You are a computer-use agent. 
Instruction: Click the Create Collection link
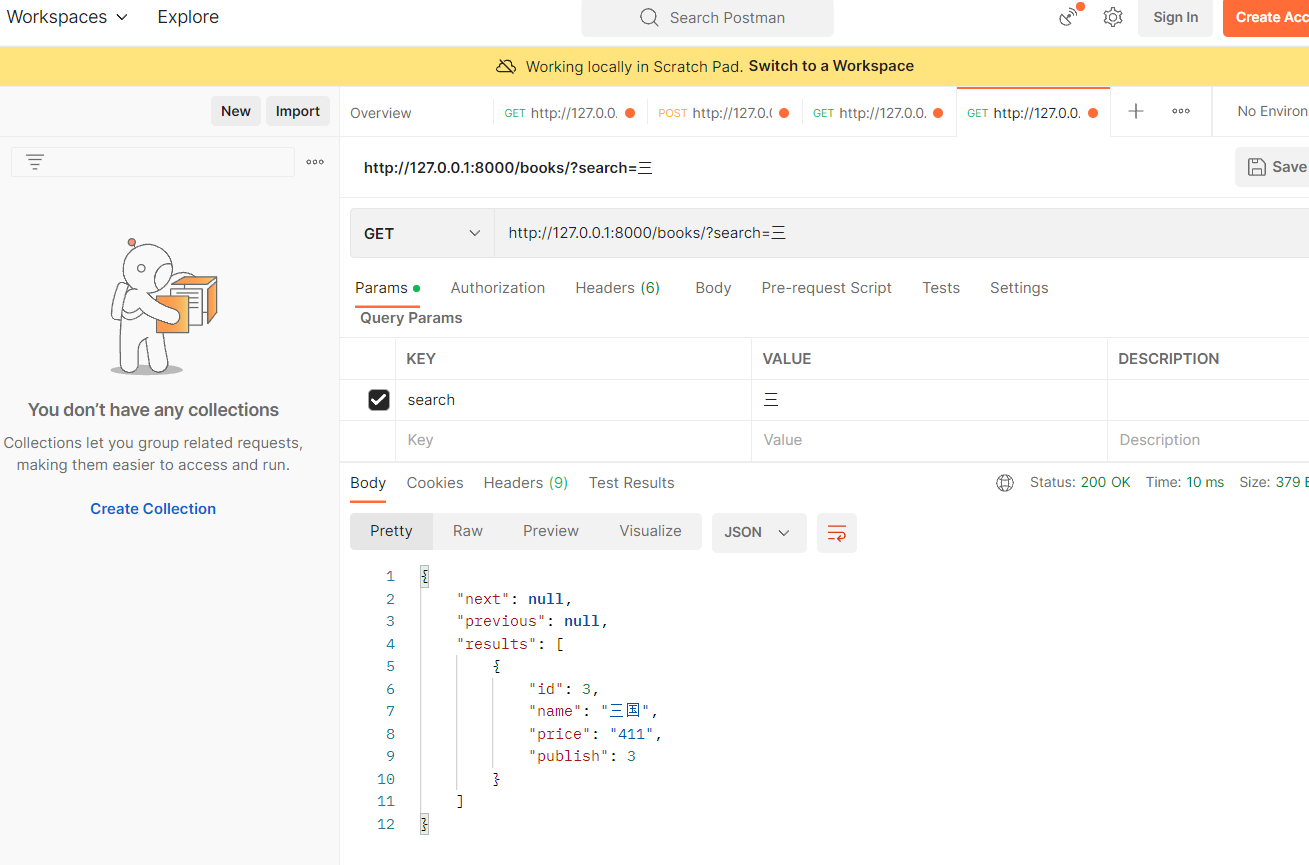click(153, 509)
